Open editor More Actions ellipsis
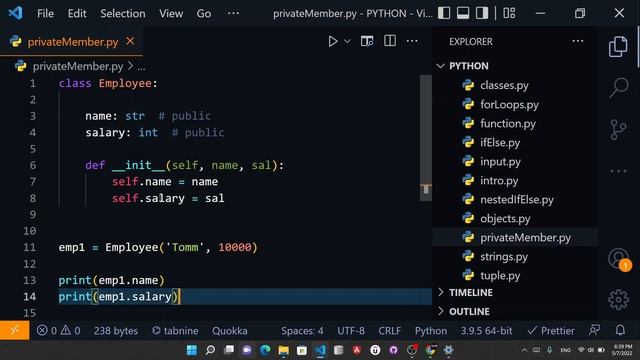 (x=412, y=41)
